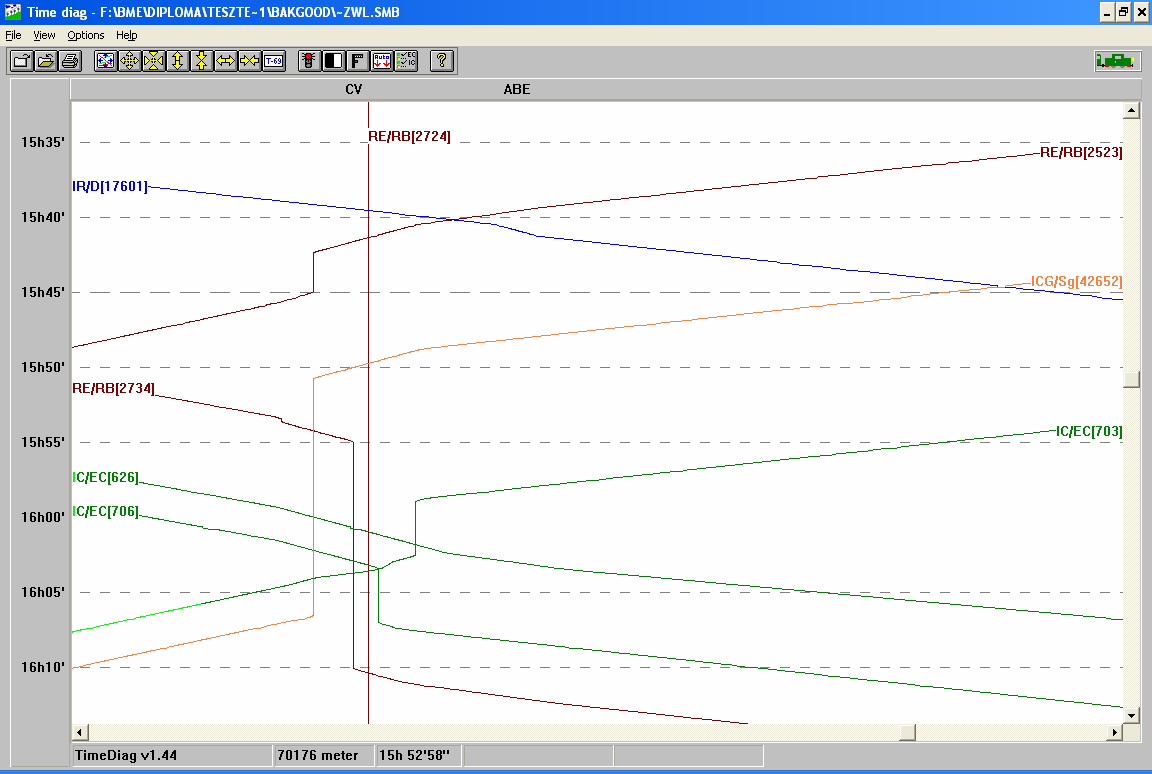Click the T-69 toolbar icon
The width and height of the screenshot is (1152, 774).
pyautogui.click(x=274, y=61)
